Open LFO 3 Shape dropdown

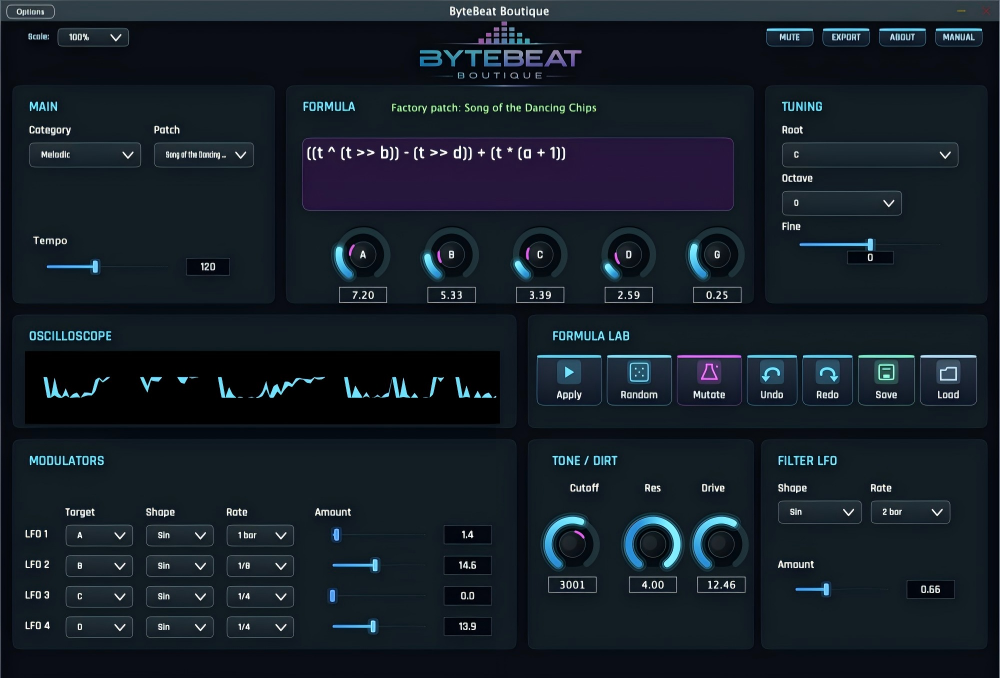coord(180,596)
